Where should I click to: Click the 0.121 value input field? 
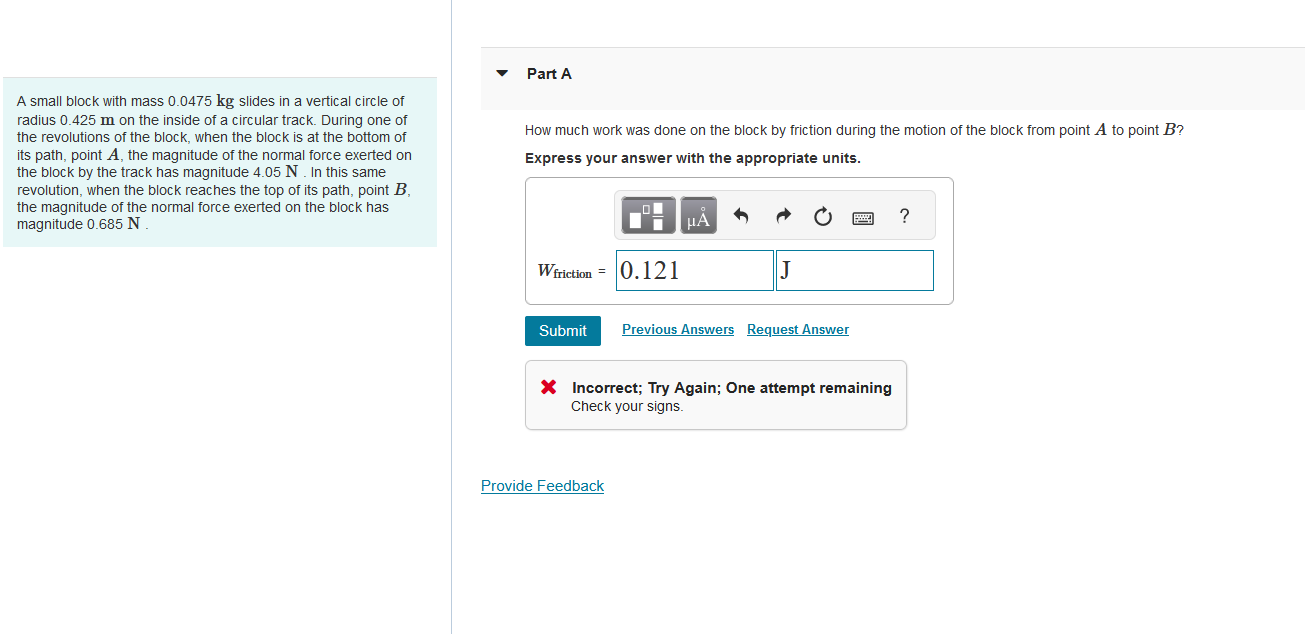point(695,270)
